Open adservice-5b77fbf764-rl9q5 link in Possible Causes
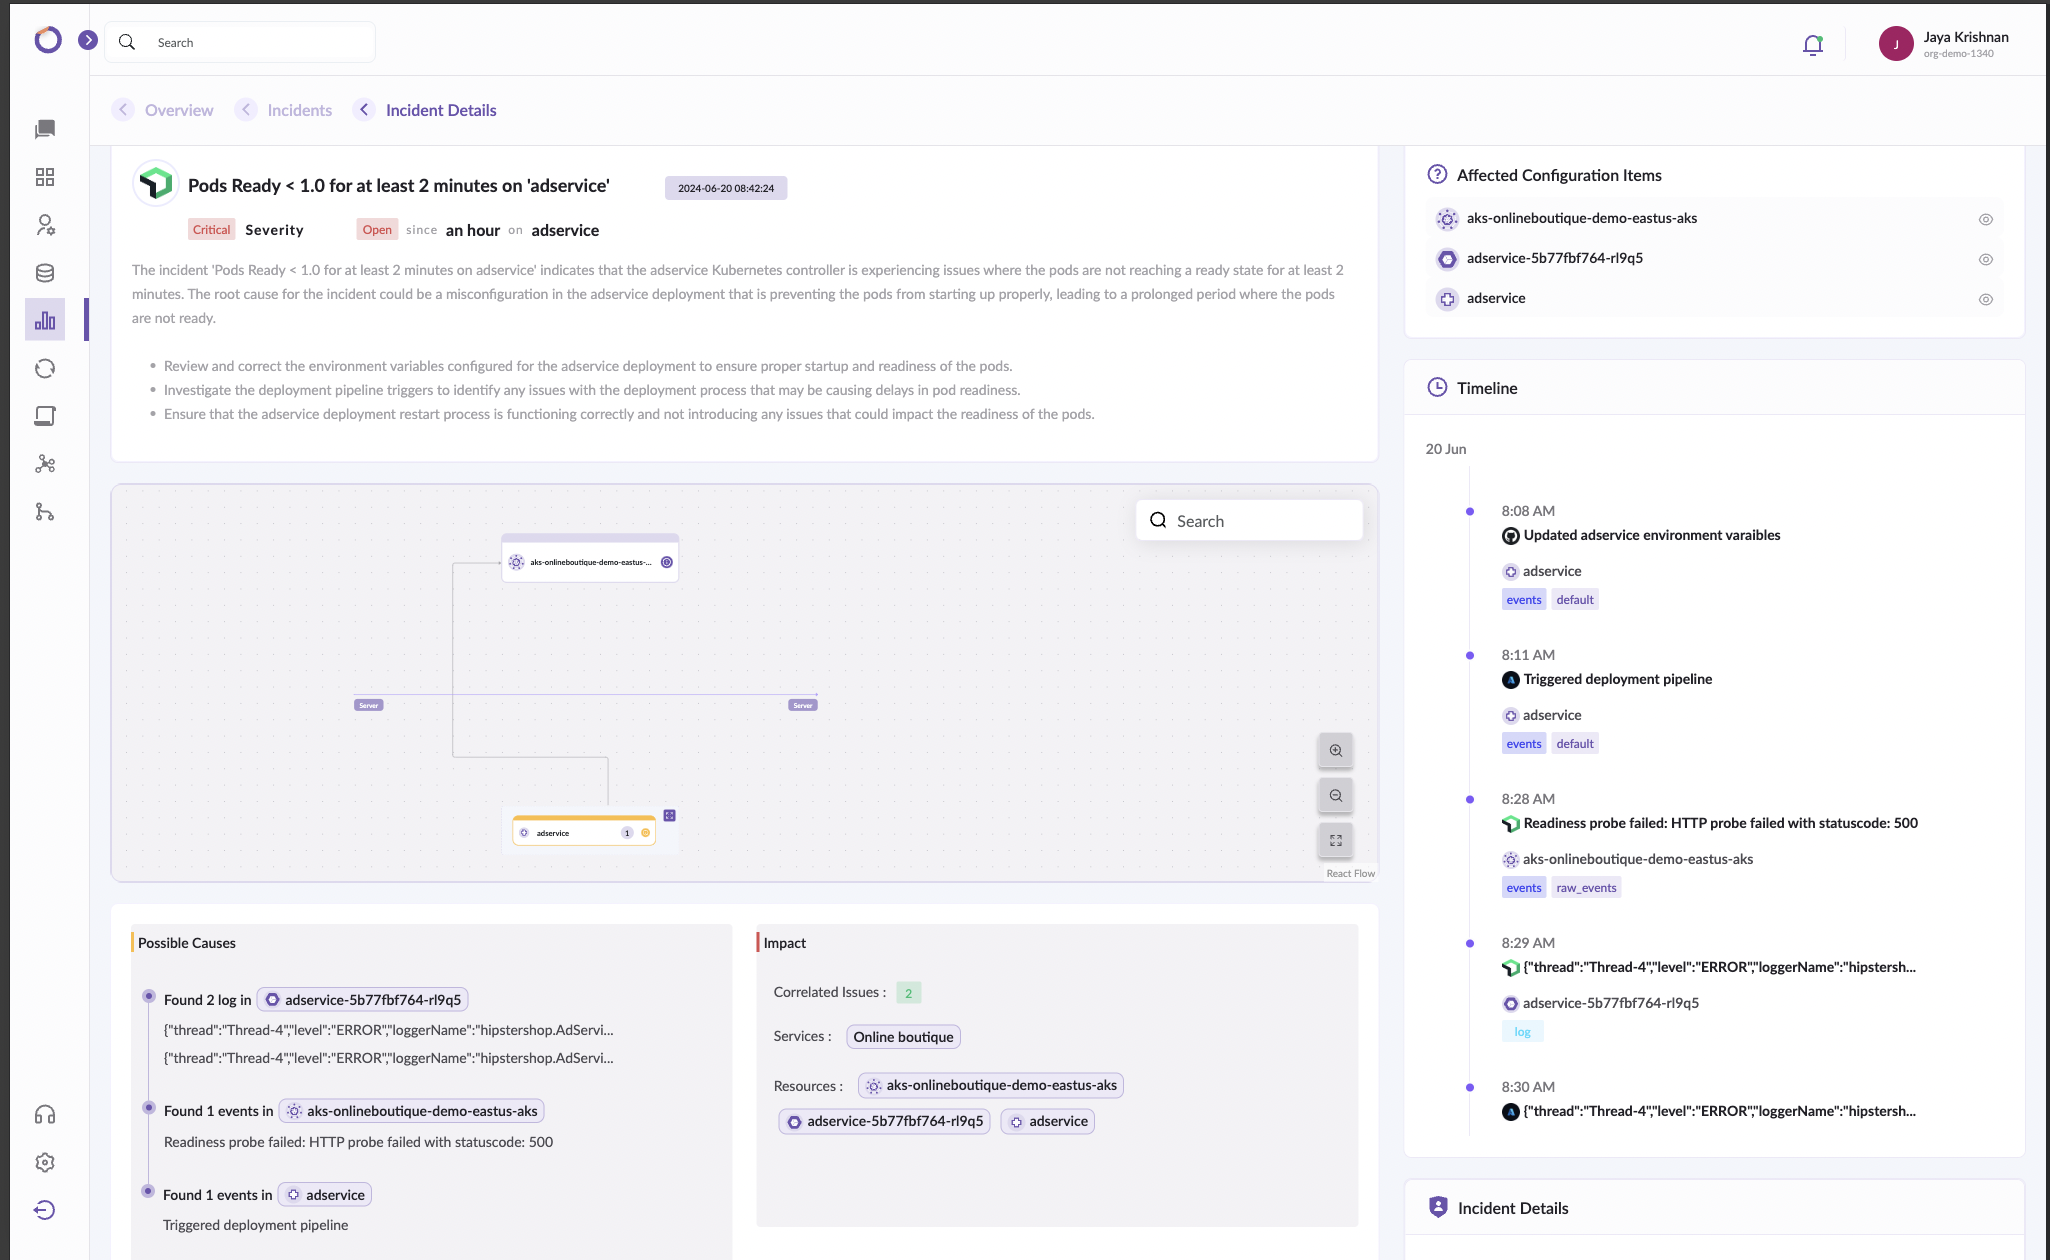This screenshot has width=2050, height=1260. [363, 1000]
